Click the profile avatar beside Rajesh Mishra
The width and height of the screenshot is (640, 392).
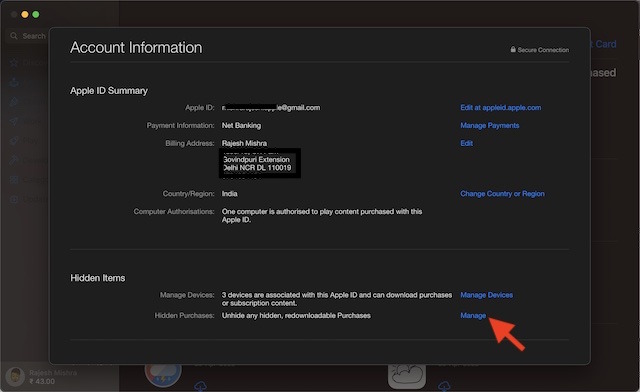16,377
